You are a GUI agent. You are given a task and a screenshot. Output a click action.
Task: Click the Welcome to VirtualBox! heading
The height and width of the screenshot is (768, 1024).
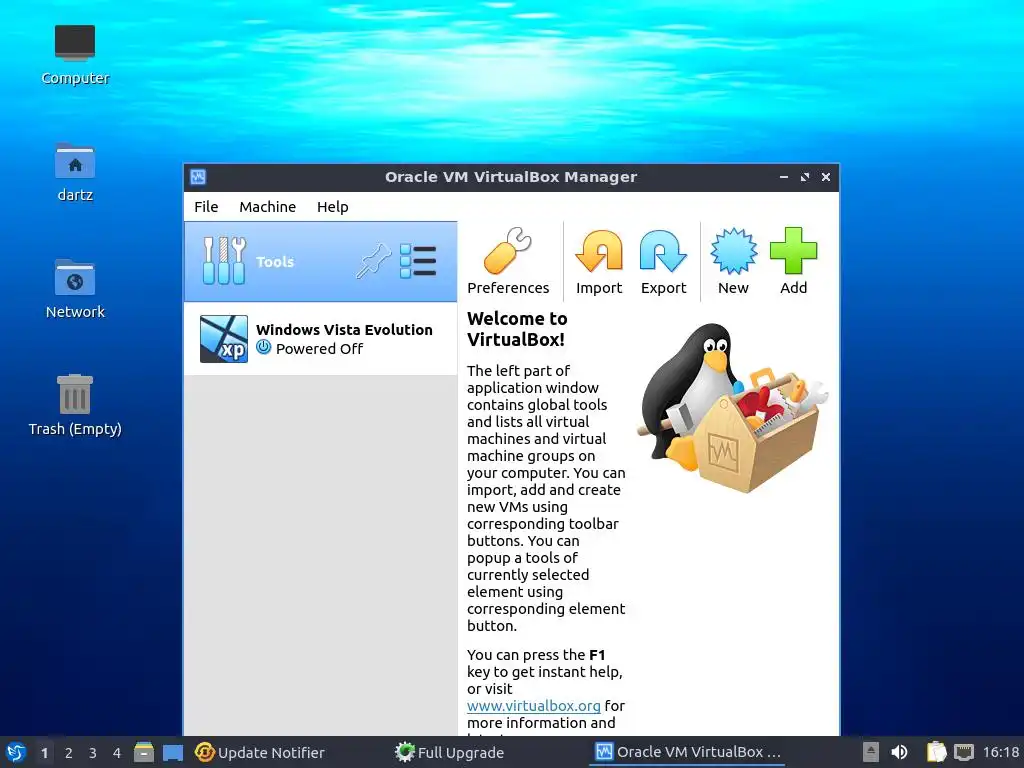pyautogui.click(x=517, y=329)
